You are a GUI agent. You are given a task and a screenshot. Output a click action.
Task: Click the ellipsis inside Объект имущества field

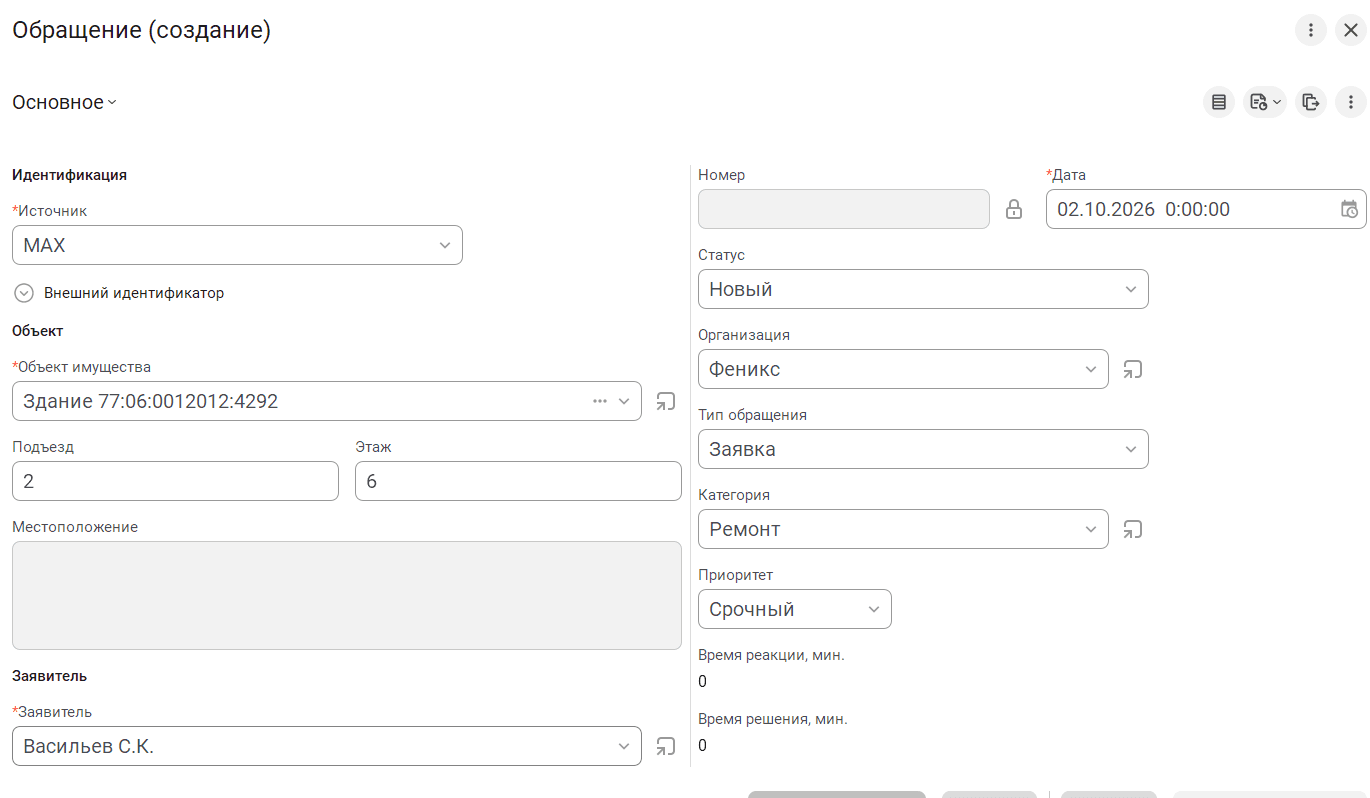(x=600, y=401)
